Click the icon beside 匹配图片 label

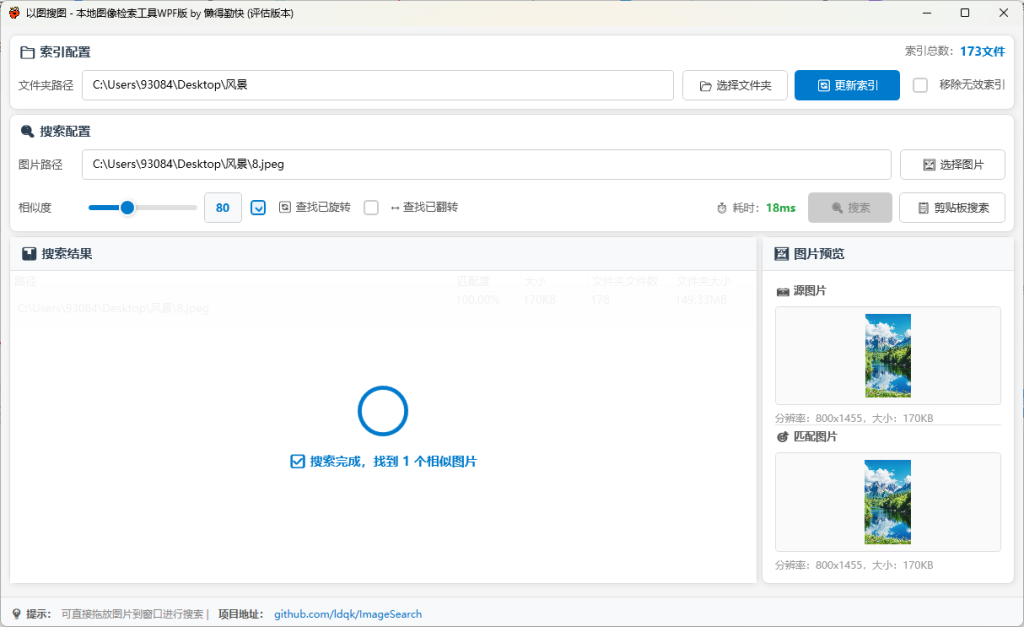[x=782, y=436]
